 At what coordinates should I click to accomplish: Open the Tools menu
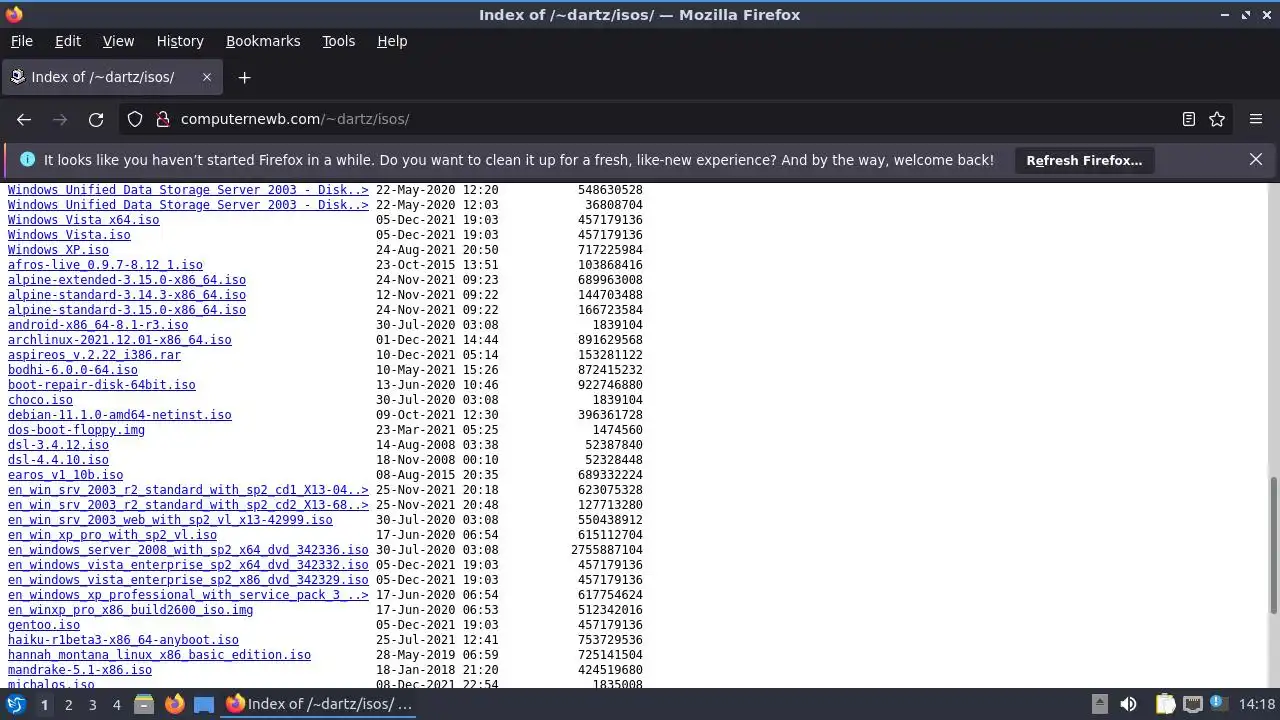tap(338, 41)
